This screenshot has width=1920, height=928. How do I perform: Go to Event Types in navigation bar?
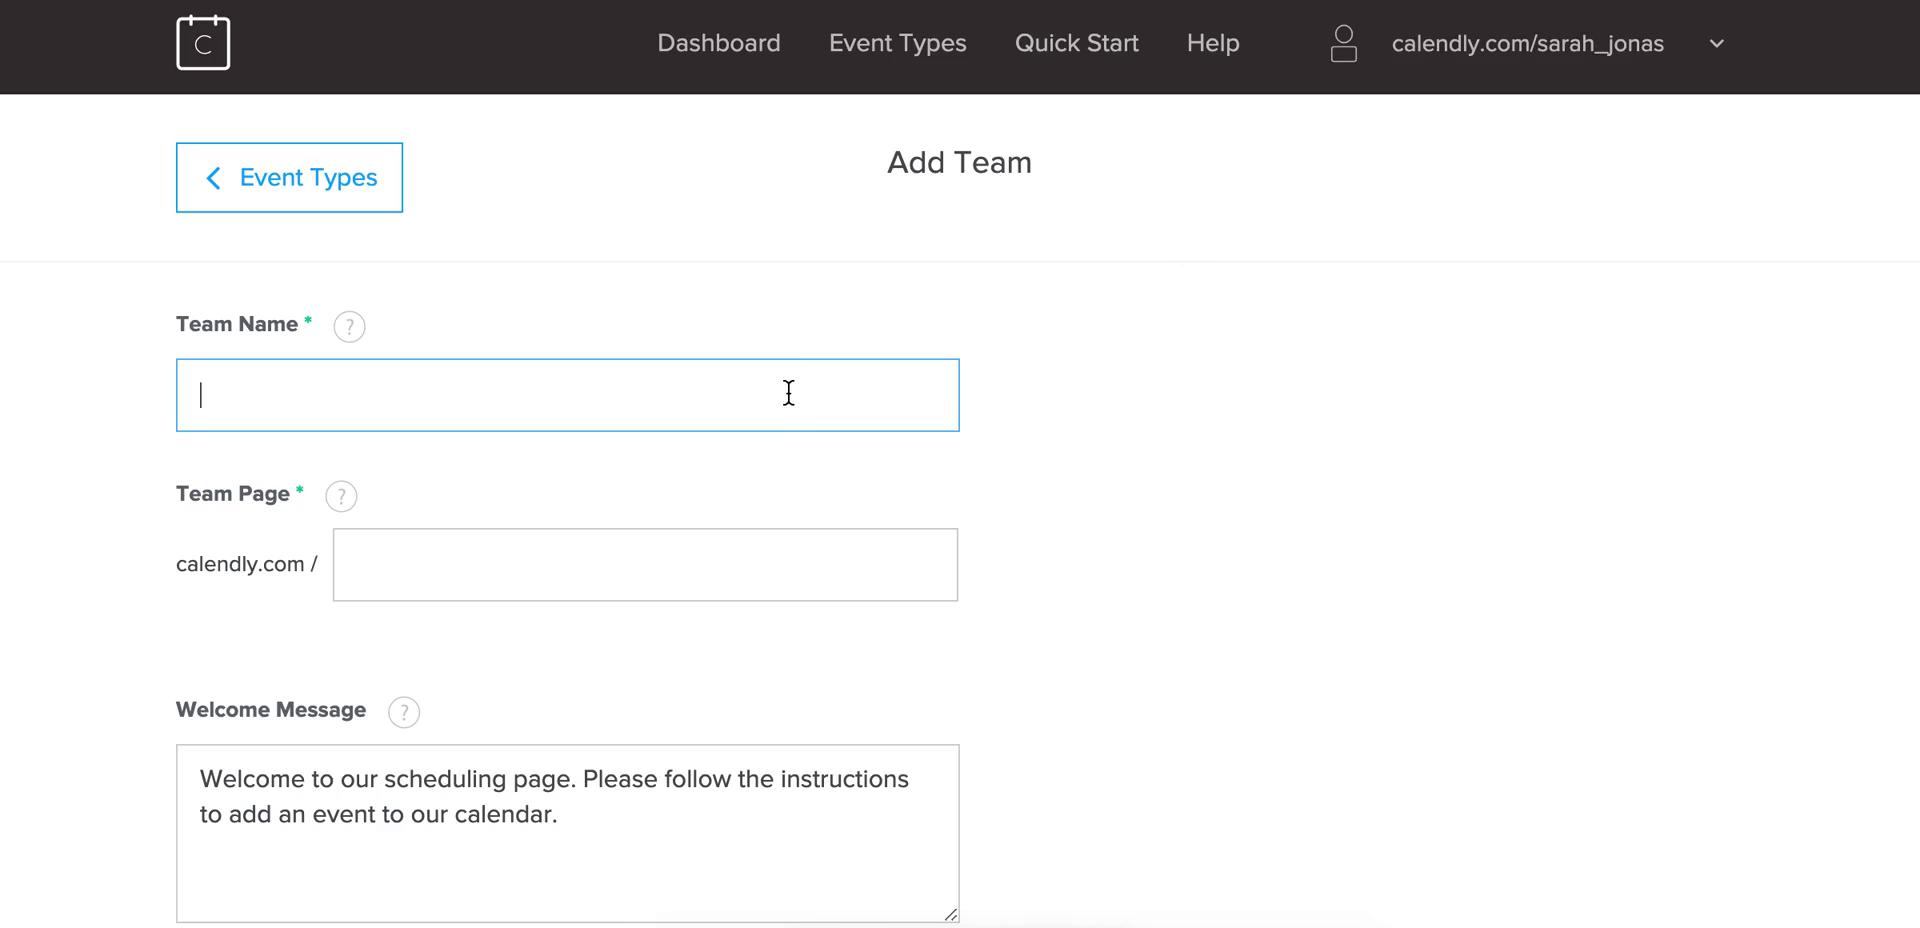897,43
